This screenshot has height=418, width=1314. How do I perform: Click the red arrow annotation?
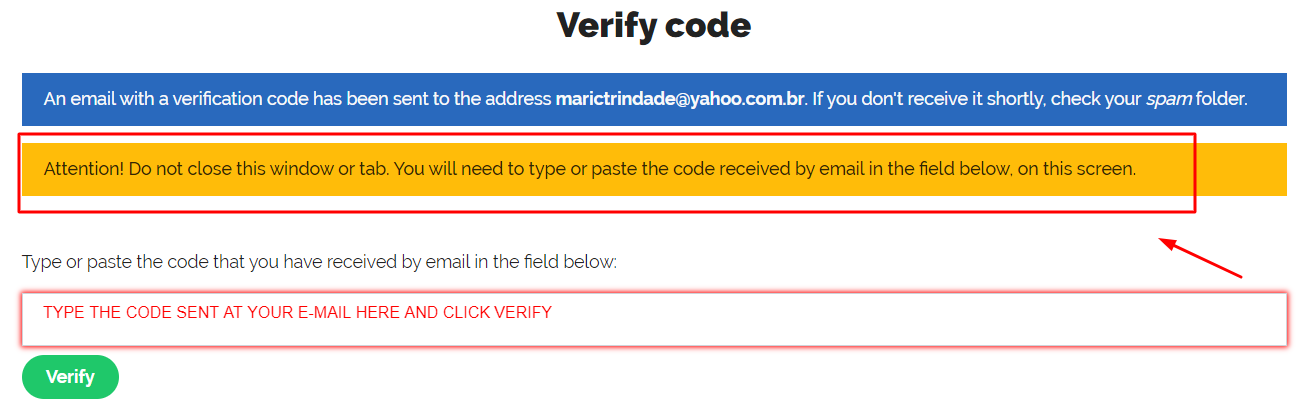(x=1200, y=258)
